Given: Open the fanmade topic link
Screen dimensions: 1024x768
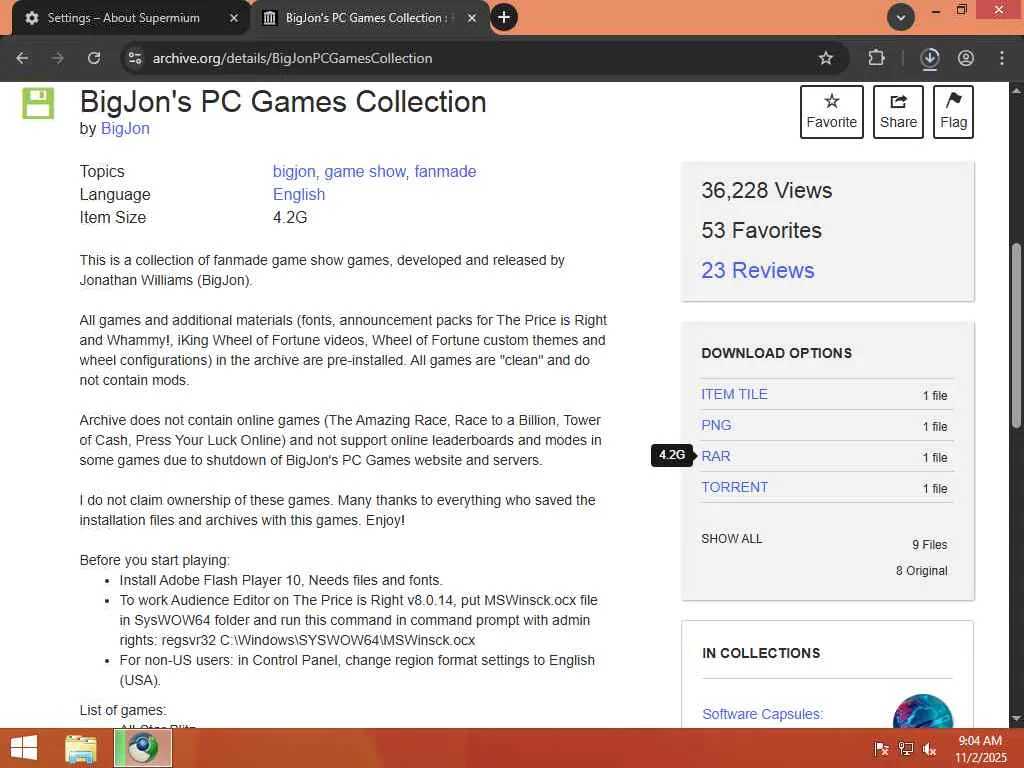Looking at the screenshot, I should coord(445,172).
